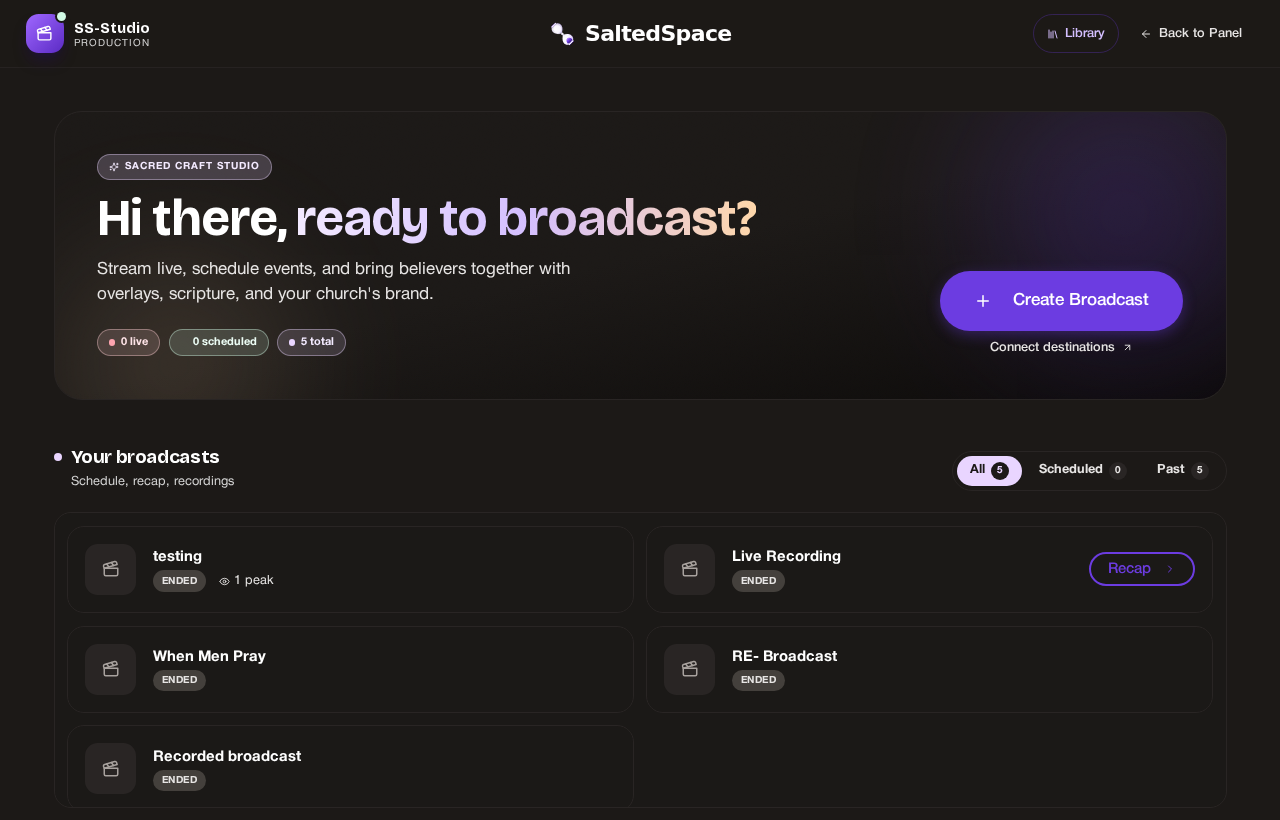The height and width of the screenshot is (820, 1280).
Task: Click the chevron inside the Recap button
Action: (x=1170, y=569)
